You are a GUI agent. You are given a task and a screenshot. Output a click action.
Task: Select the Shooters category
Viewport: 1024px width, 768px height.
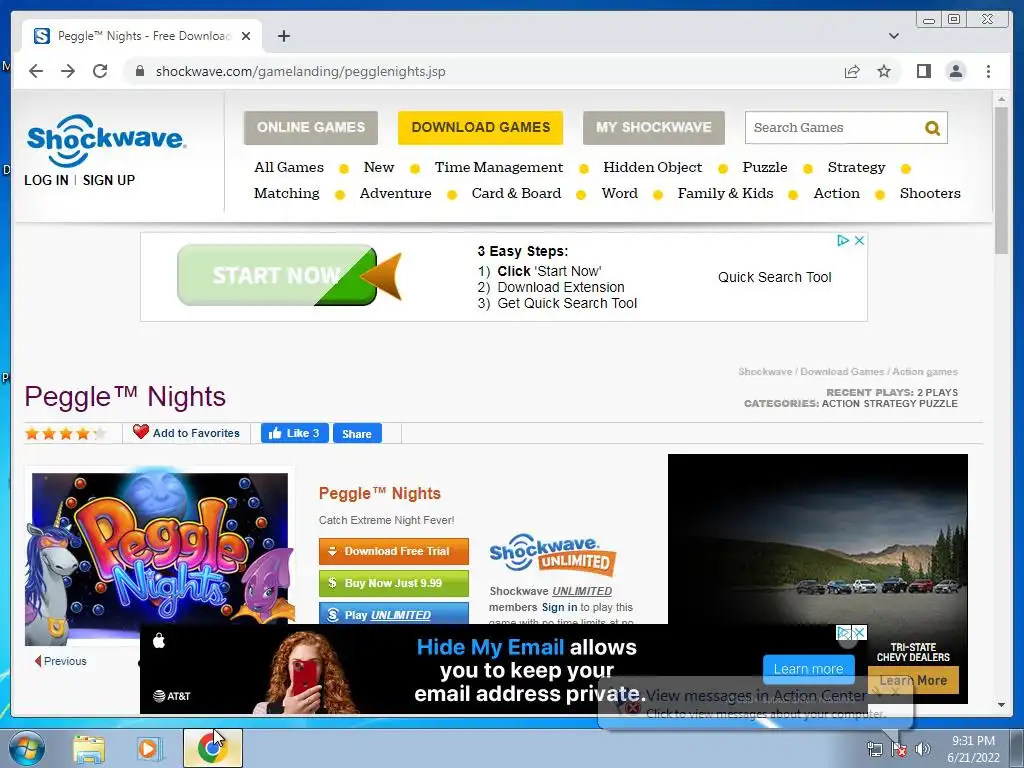click(x=930, y=193)
